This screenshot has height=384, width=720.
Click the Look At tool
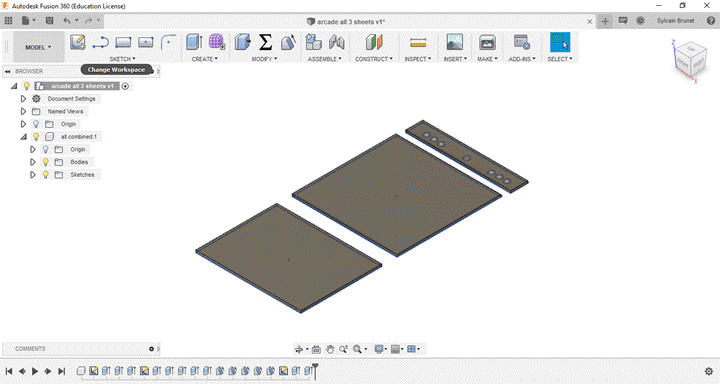[x=316, y=350]
